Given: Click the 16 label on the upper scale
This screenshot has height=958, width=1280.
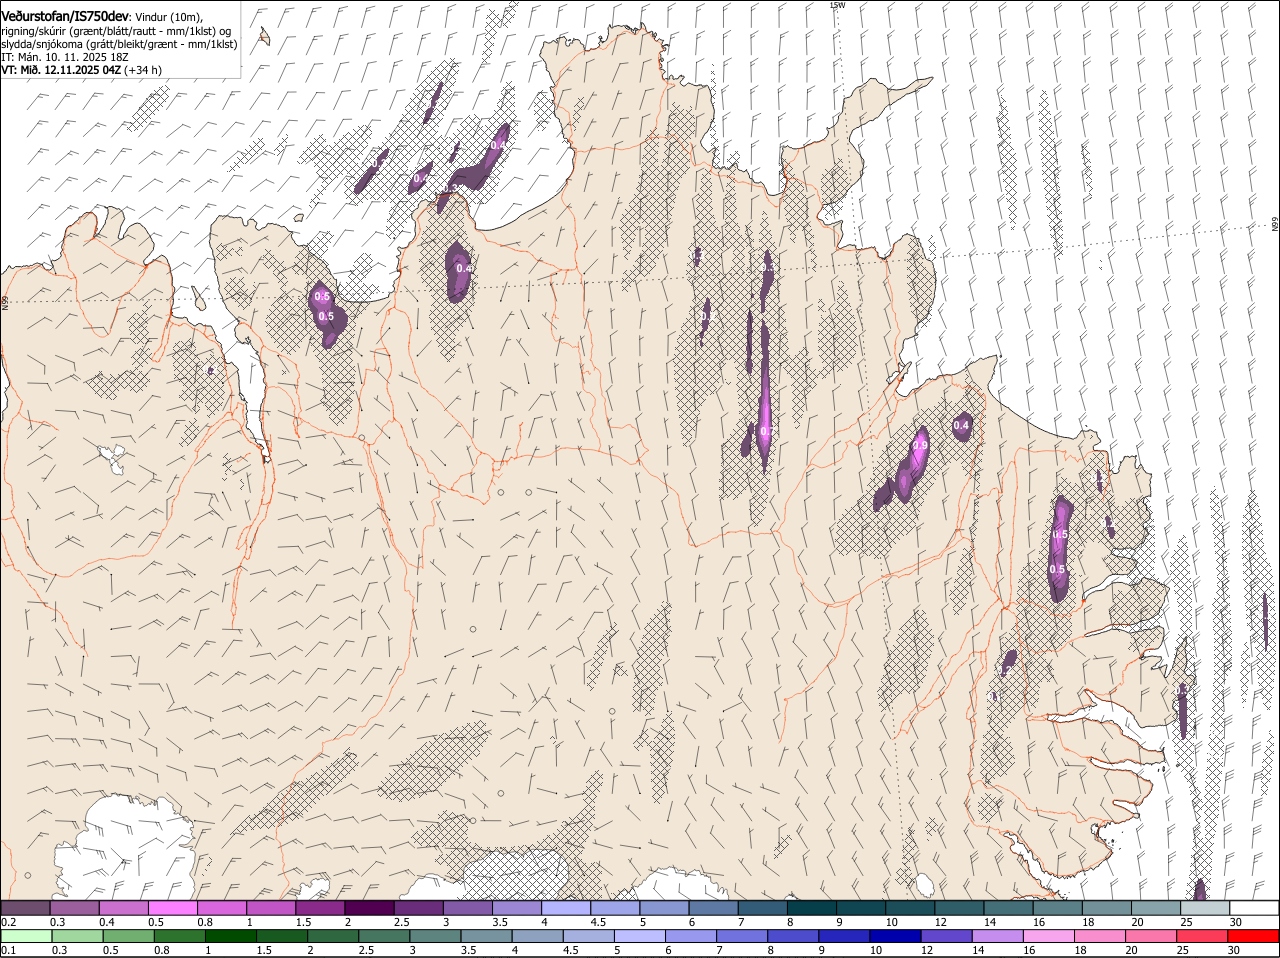Looking at the screenshot, I should [x=1039, y=922].
